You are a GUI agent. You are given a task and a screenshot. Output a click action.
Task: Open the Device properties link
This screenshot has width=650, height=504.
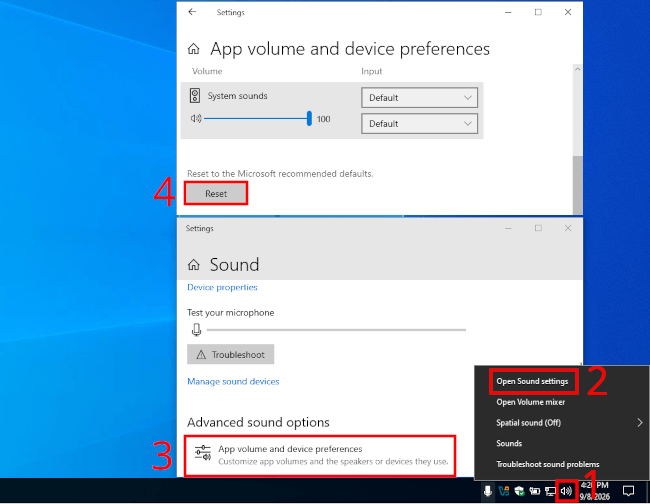[222, 287]
